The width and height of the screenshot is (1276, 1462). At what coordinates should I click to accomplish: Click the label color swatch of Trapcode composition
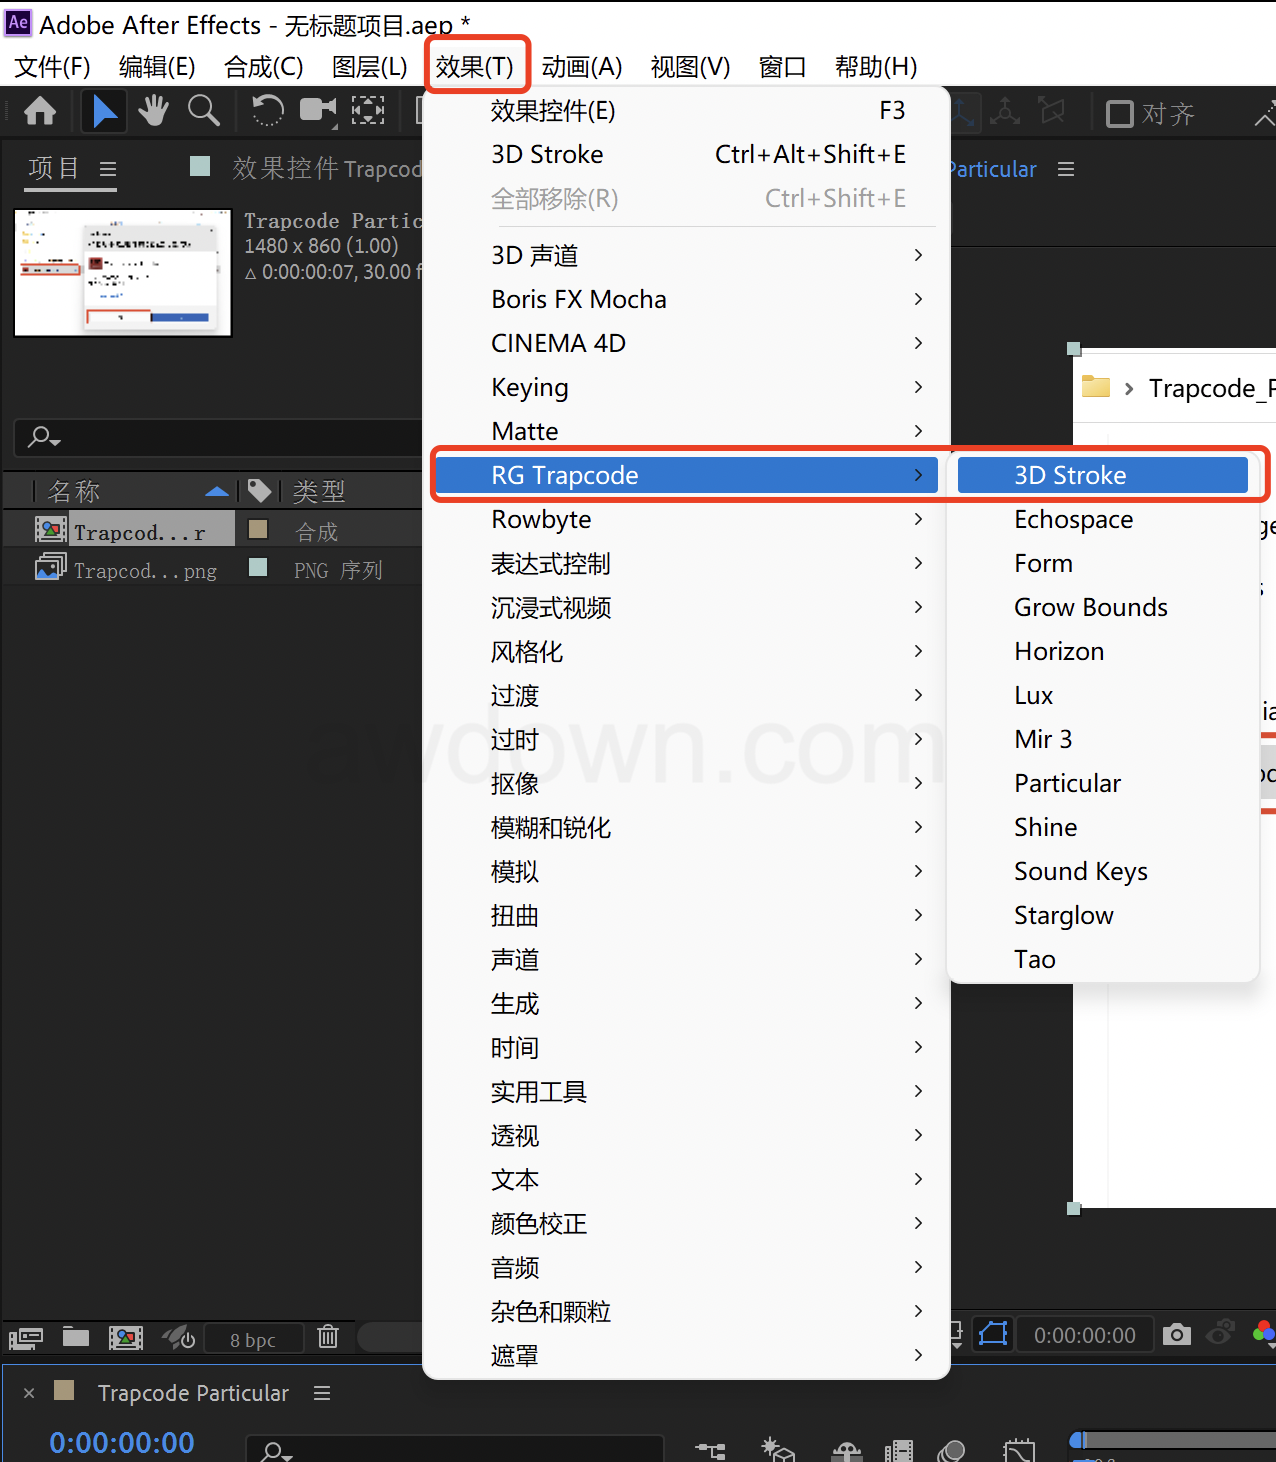pyautogui.click(x=258, y=529)
